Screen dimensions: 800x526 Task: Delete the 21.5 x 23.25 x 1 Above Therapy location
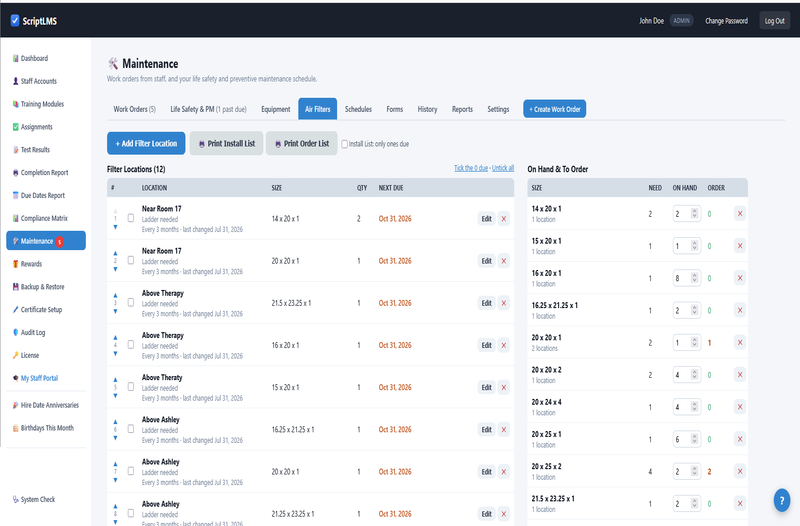(504, 303)
